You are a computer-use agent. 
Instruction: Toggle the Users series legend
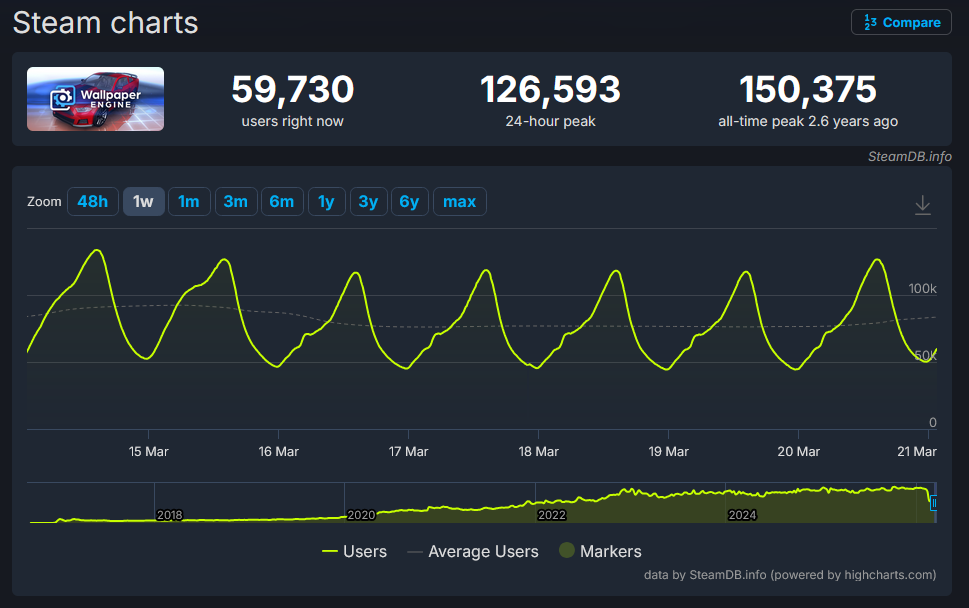355,551
